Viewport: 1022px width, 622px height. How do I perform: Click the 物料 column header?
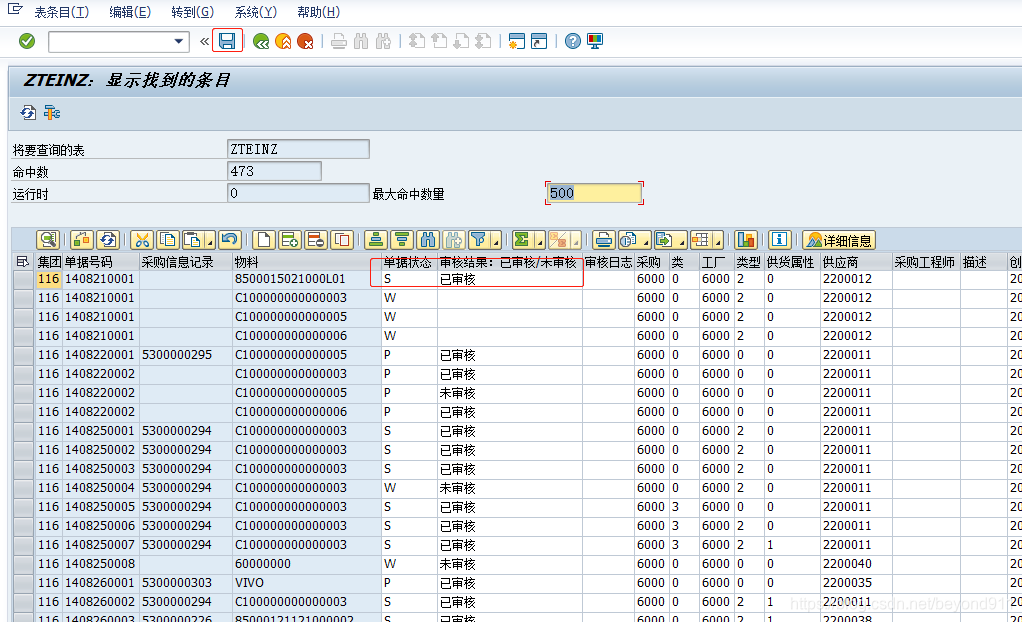point(306,262)
